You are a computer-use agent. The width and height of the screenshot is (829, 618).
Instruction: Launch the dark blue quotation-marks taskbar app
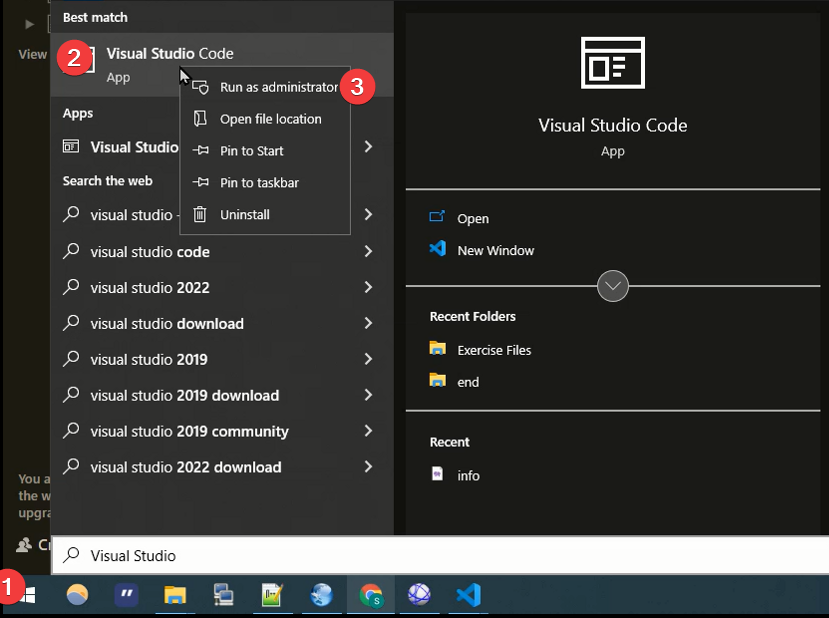point(126,595)
